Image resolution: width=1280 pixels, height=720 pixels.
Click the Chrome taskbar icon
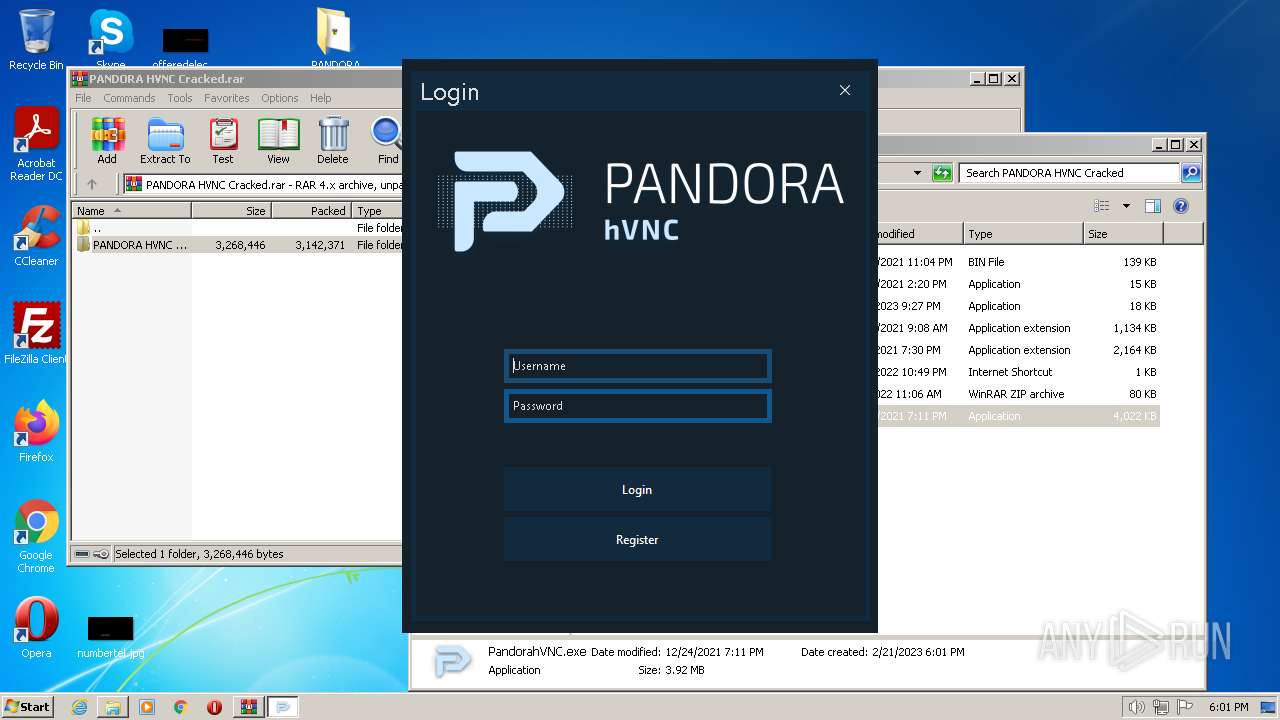pyautogui.click(x=181, y=707)
